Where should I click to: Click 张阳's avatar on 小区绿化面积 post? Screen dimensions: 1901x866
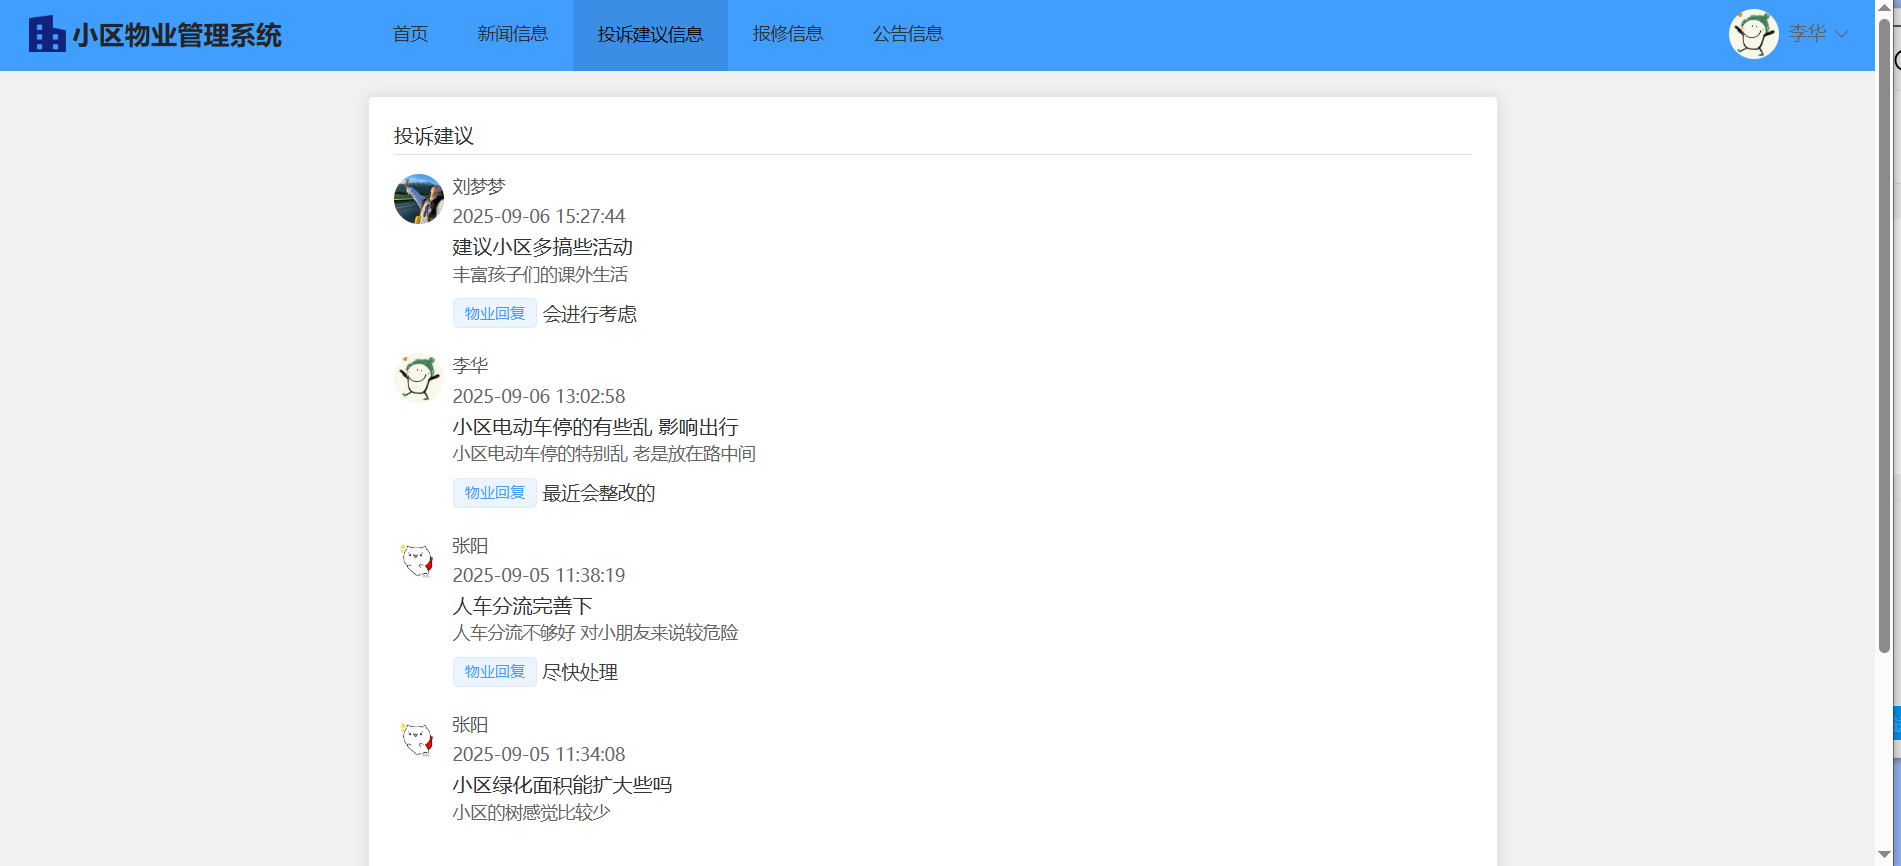coord(419,737)
